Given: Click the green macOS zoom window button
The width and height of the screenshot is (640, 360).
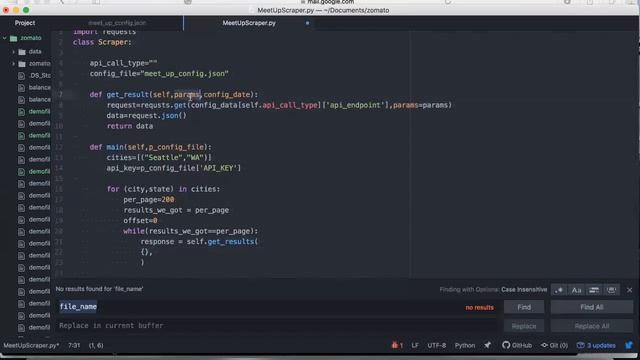Looking at the screenshot, I should [26, 10].
